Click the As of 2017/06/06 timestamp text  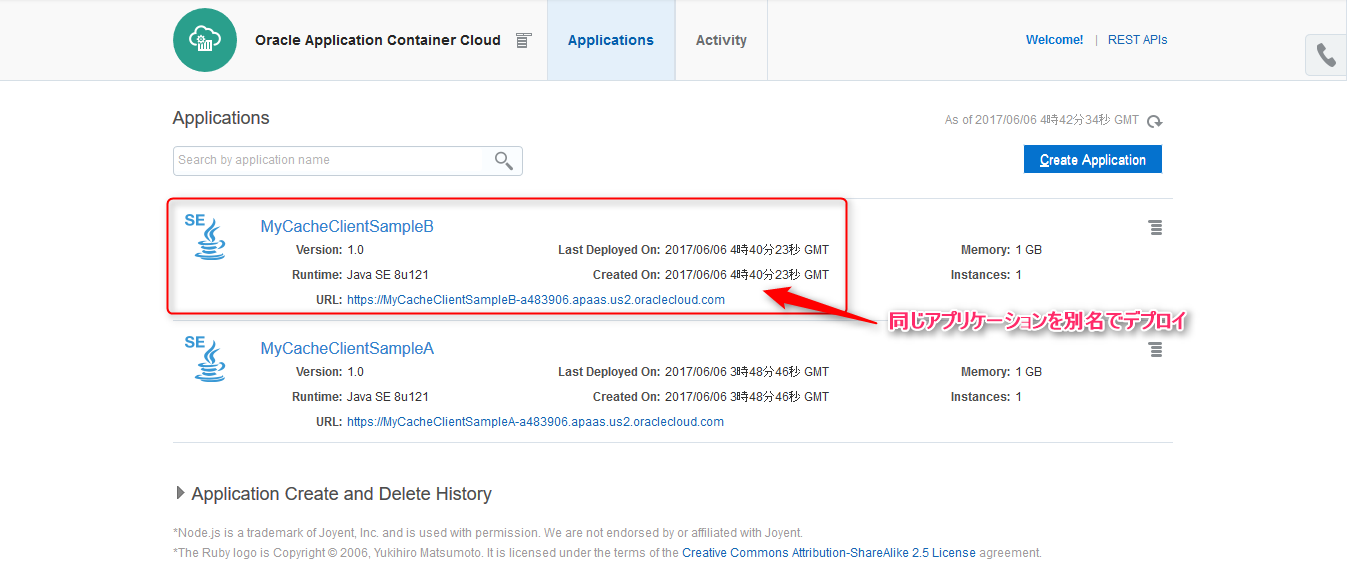tap(1042, 120)
